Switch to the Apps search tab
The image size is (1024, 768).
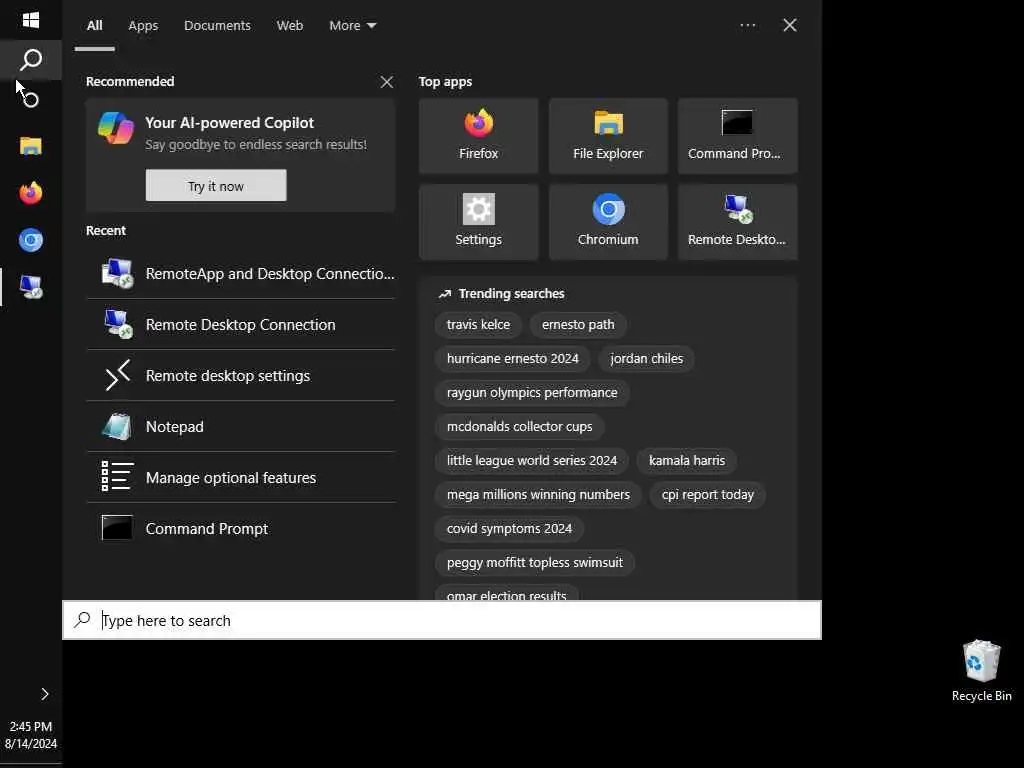(x=143, y=25)
